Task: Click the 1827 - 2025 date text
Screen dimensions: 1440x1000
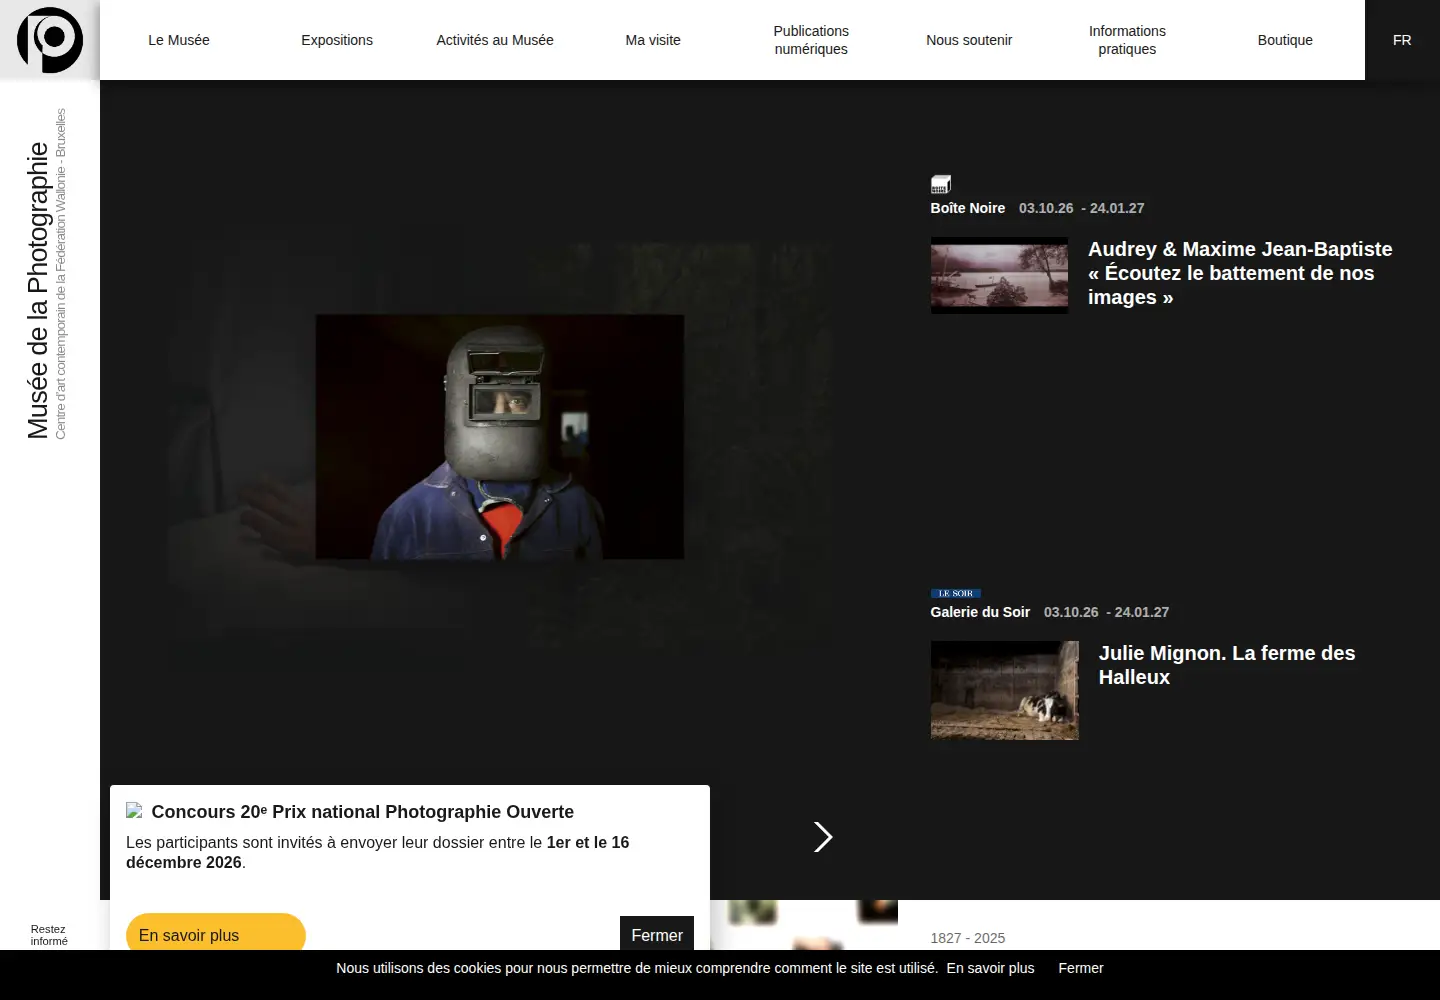Action: click(968, 938)
